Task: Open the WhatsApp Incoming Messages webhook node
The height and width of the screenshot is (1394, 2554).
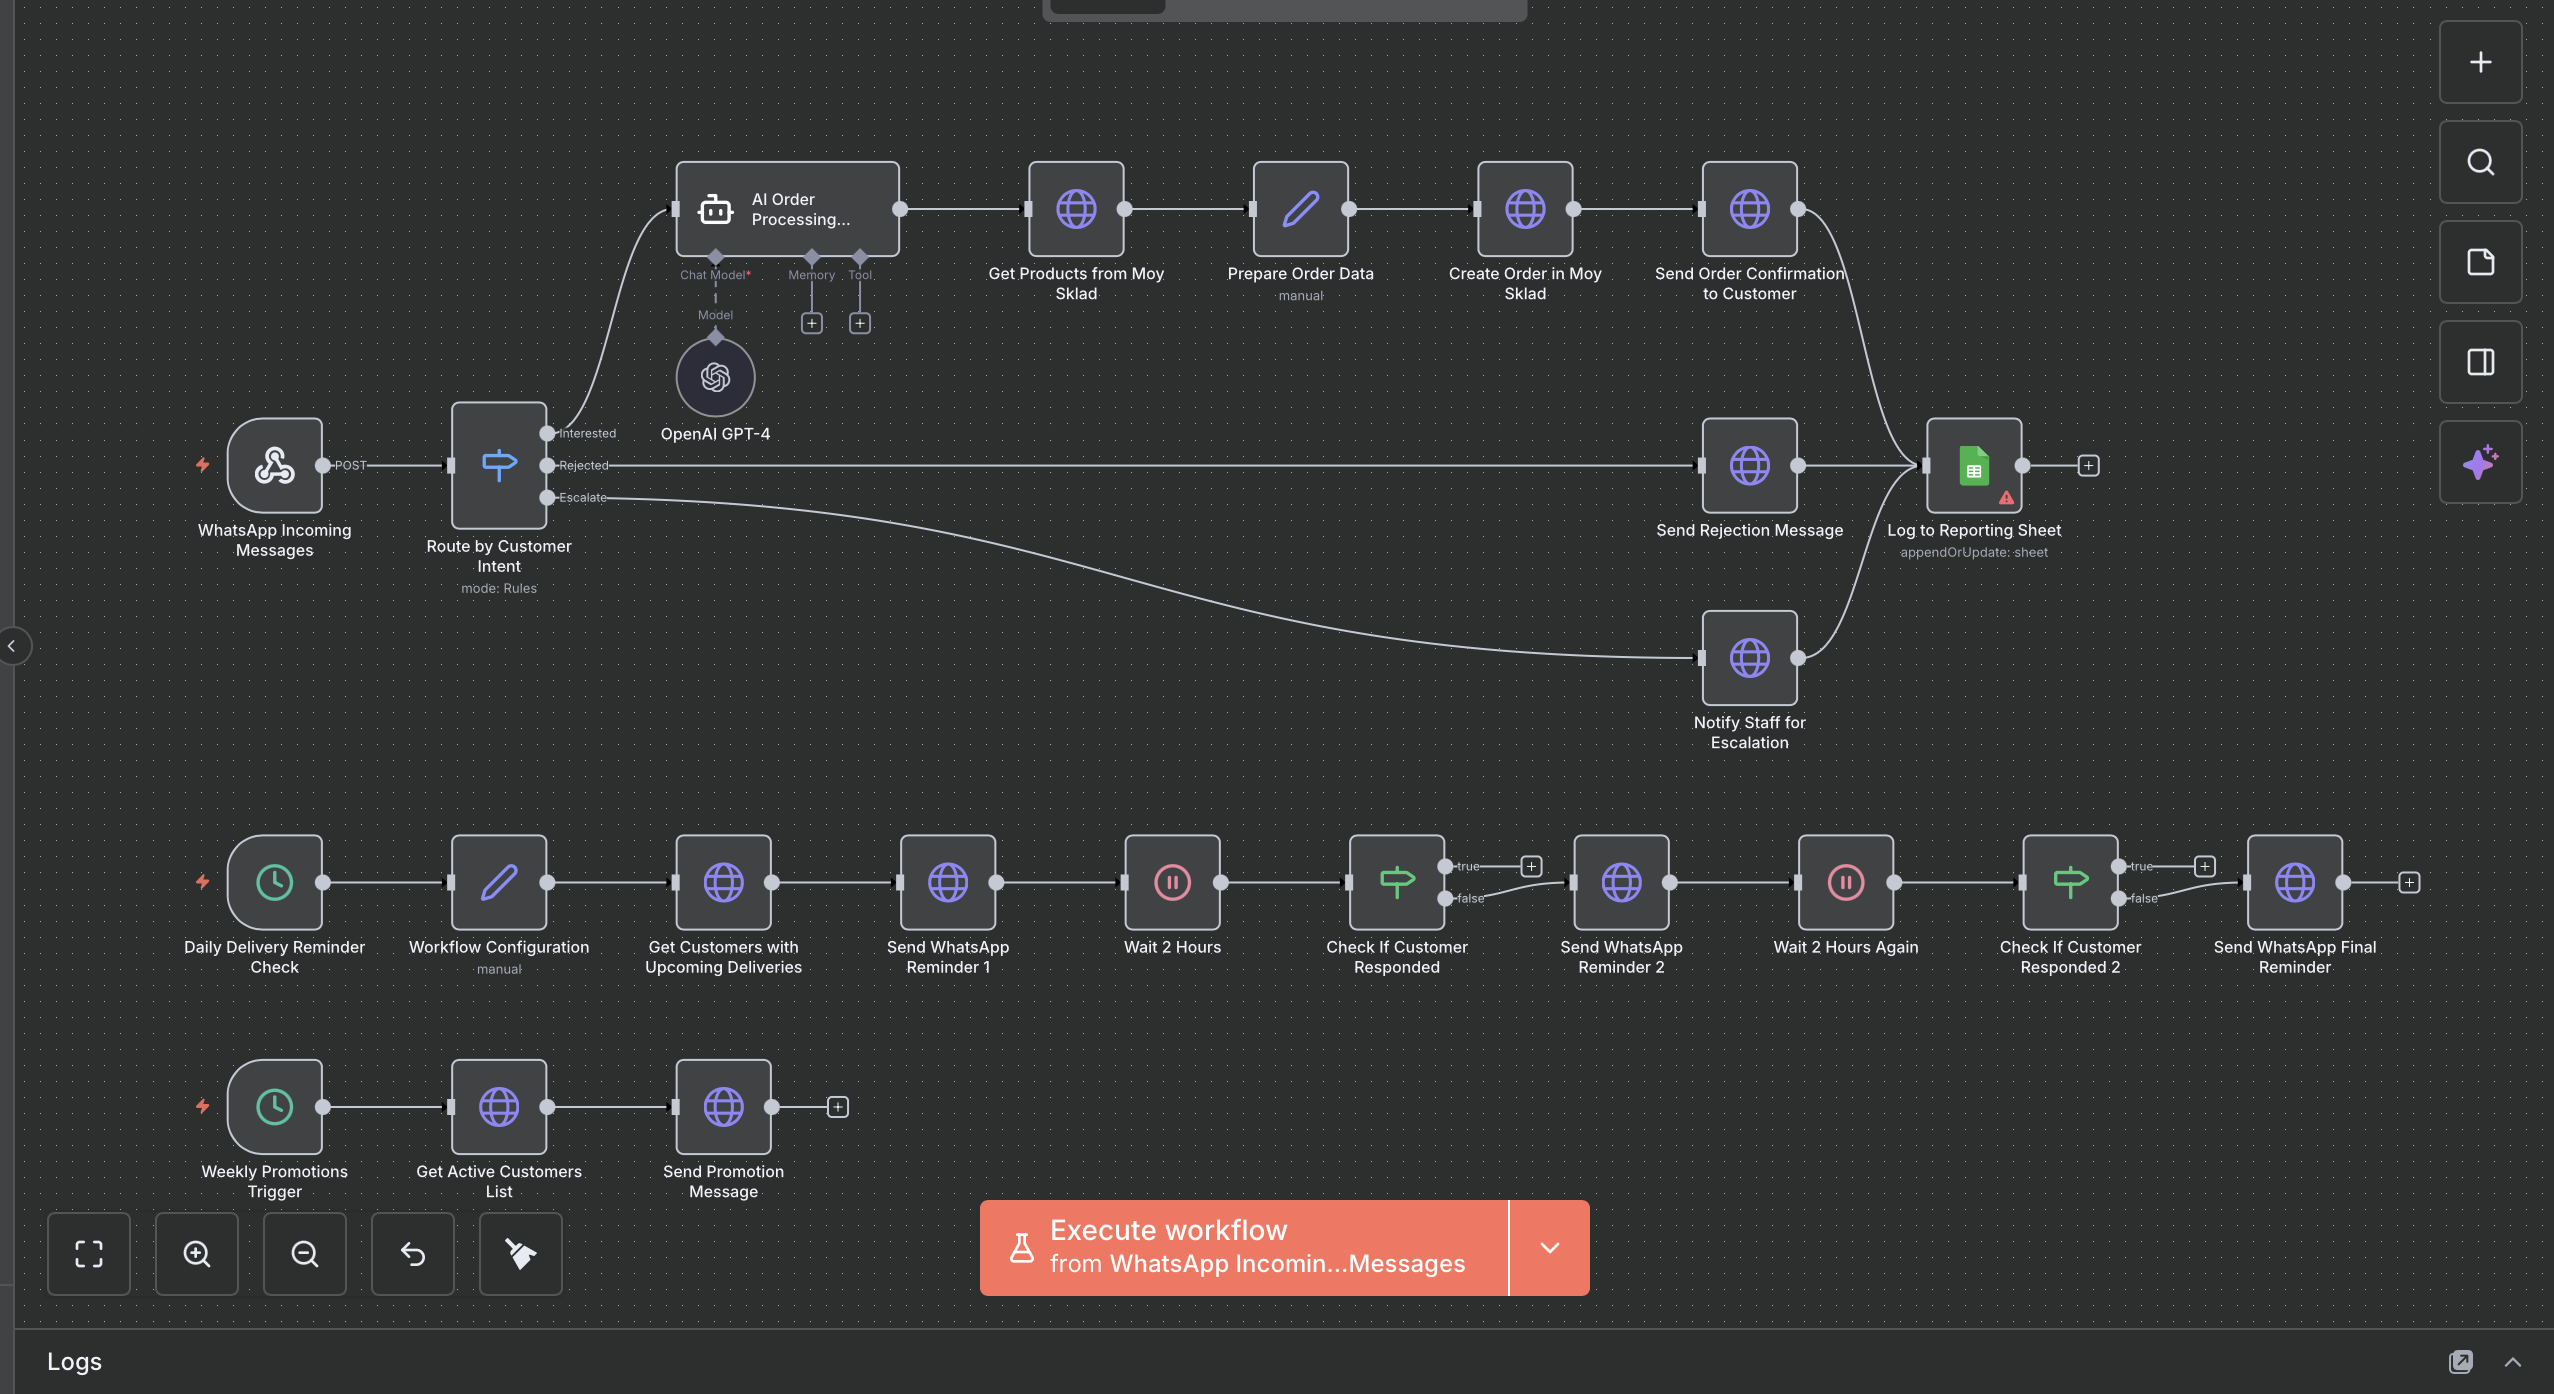Action: 274,465
